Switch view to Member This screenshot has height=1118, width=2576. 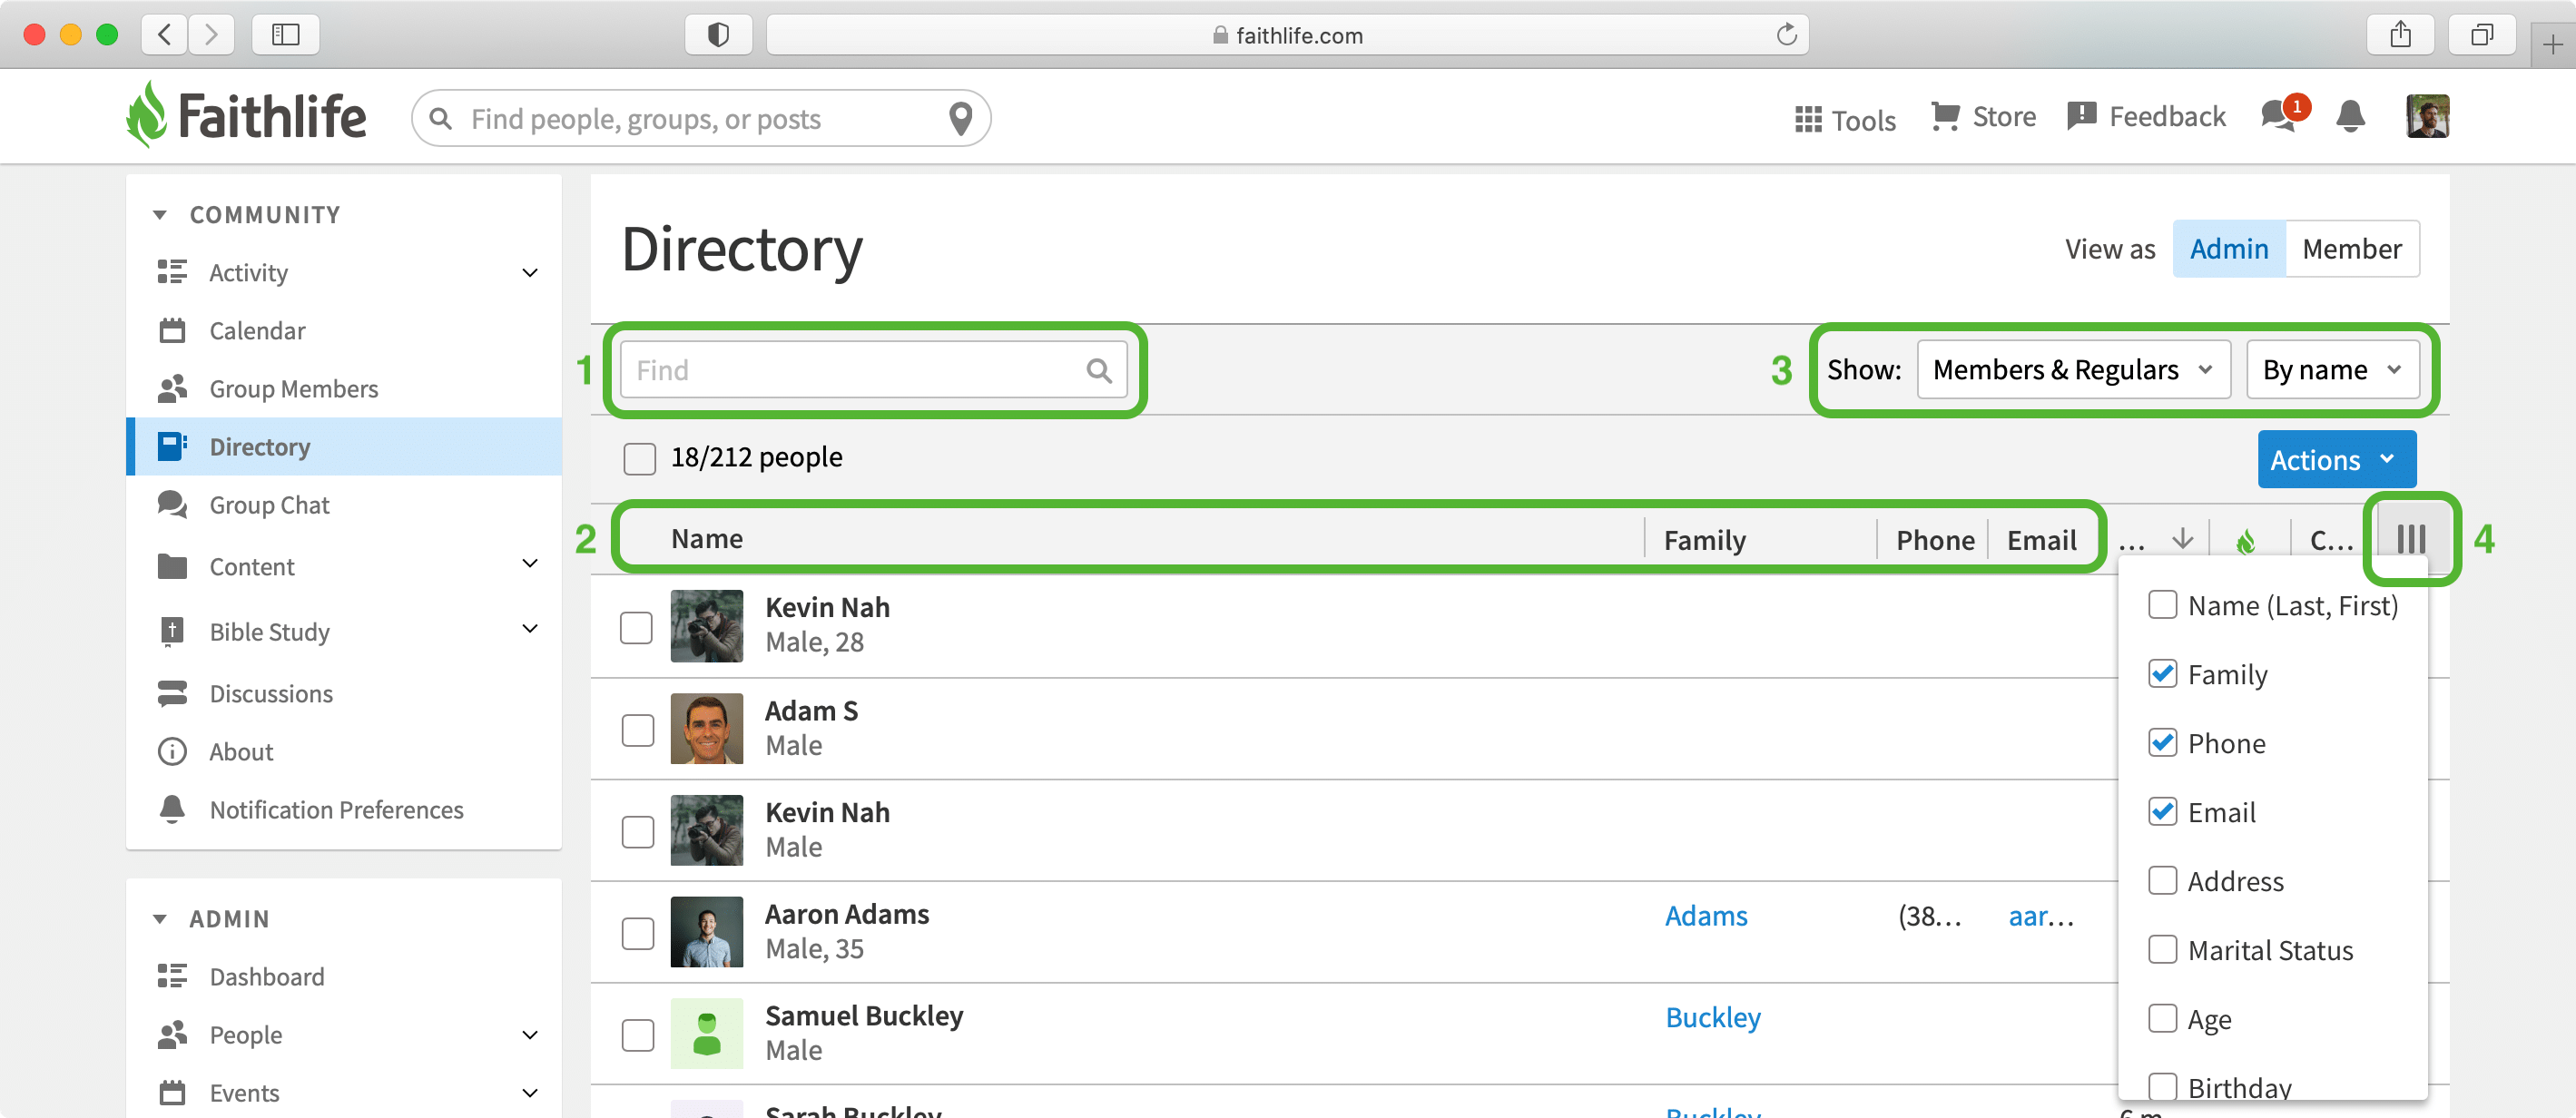tap(2351, 249)
